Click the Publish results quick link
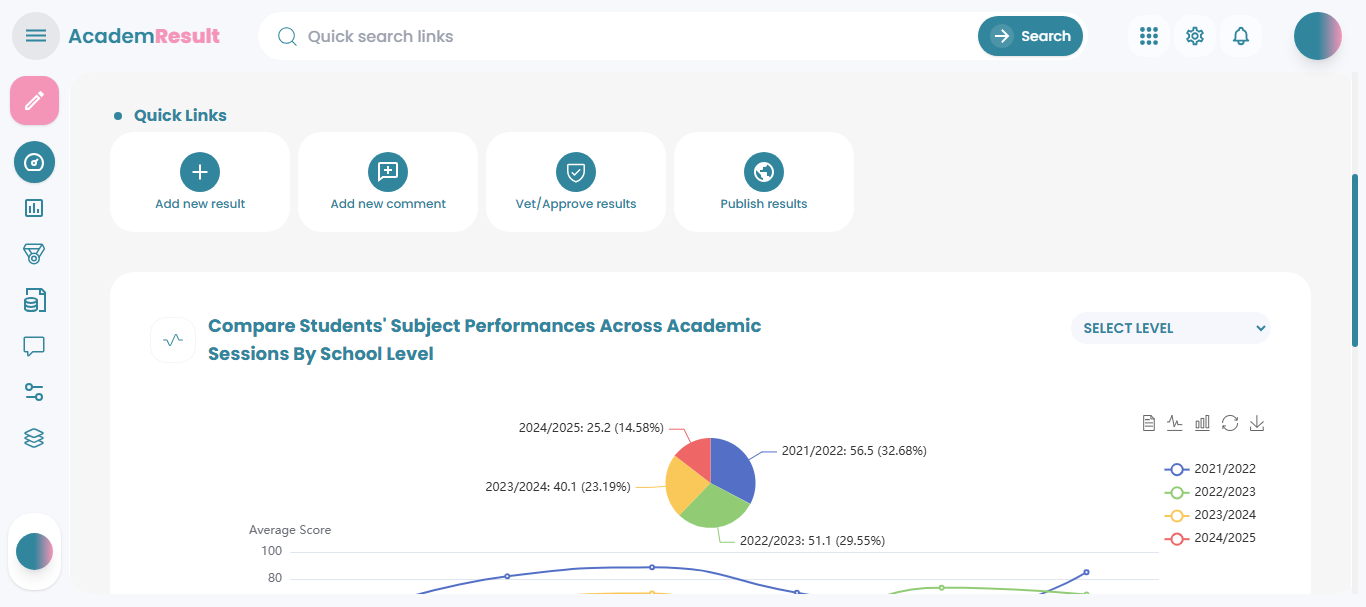 pyautogui.click(x=763, y=182)
